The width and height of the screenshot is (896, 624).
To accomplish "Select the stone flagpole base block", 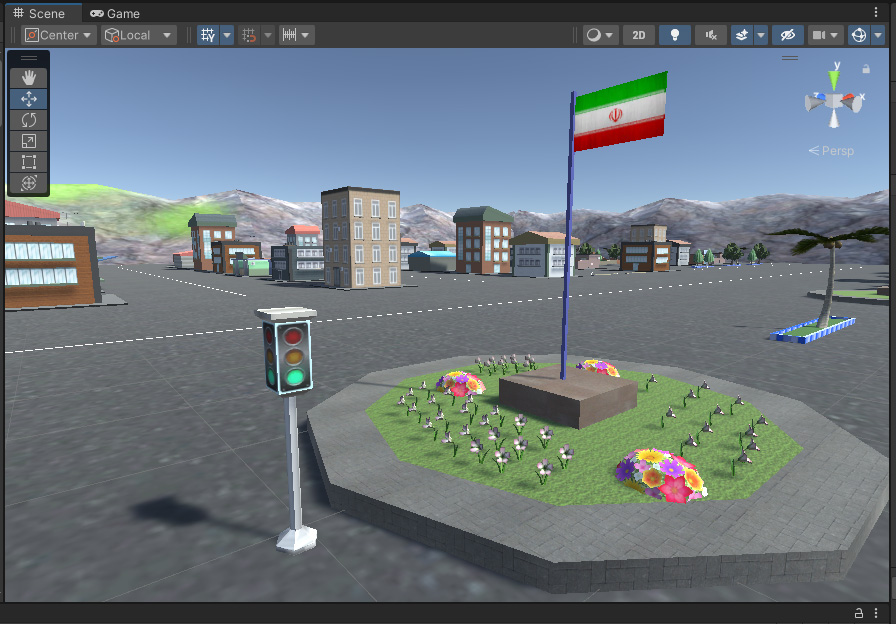I will (567, 396).
